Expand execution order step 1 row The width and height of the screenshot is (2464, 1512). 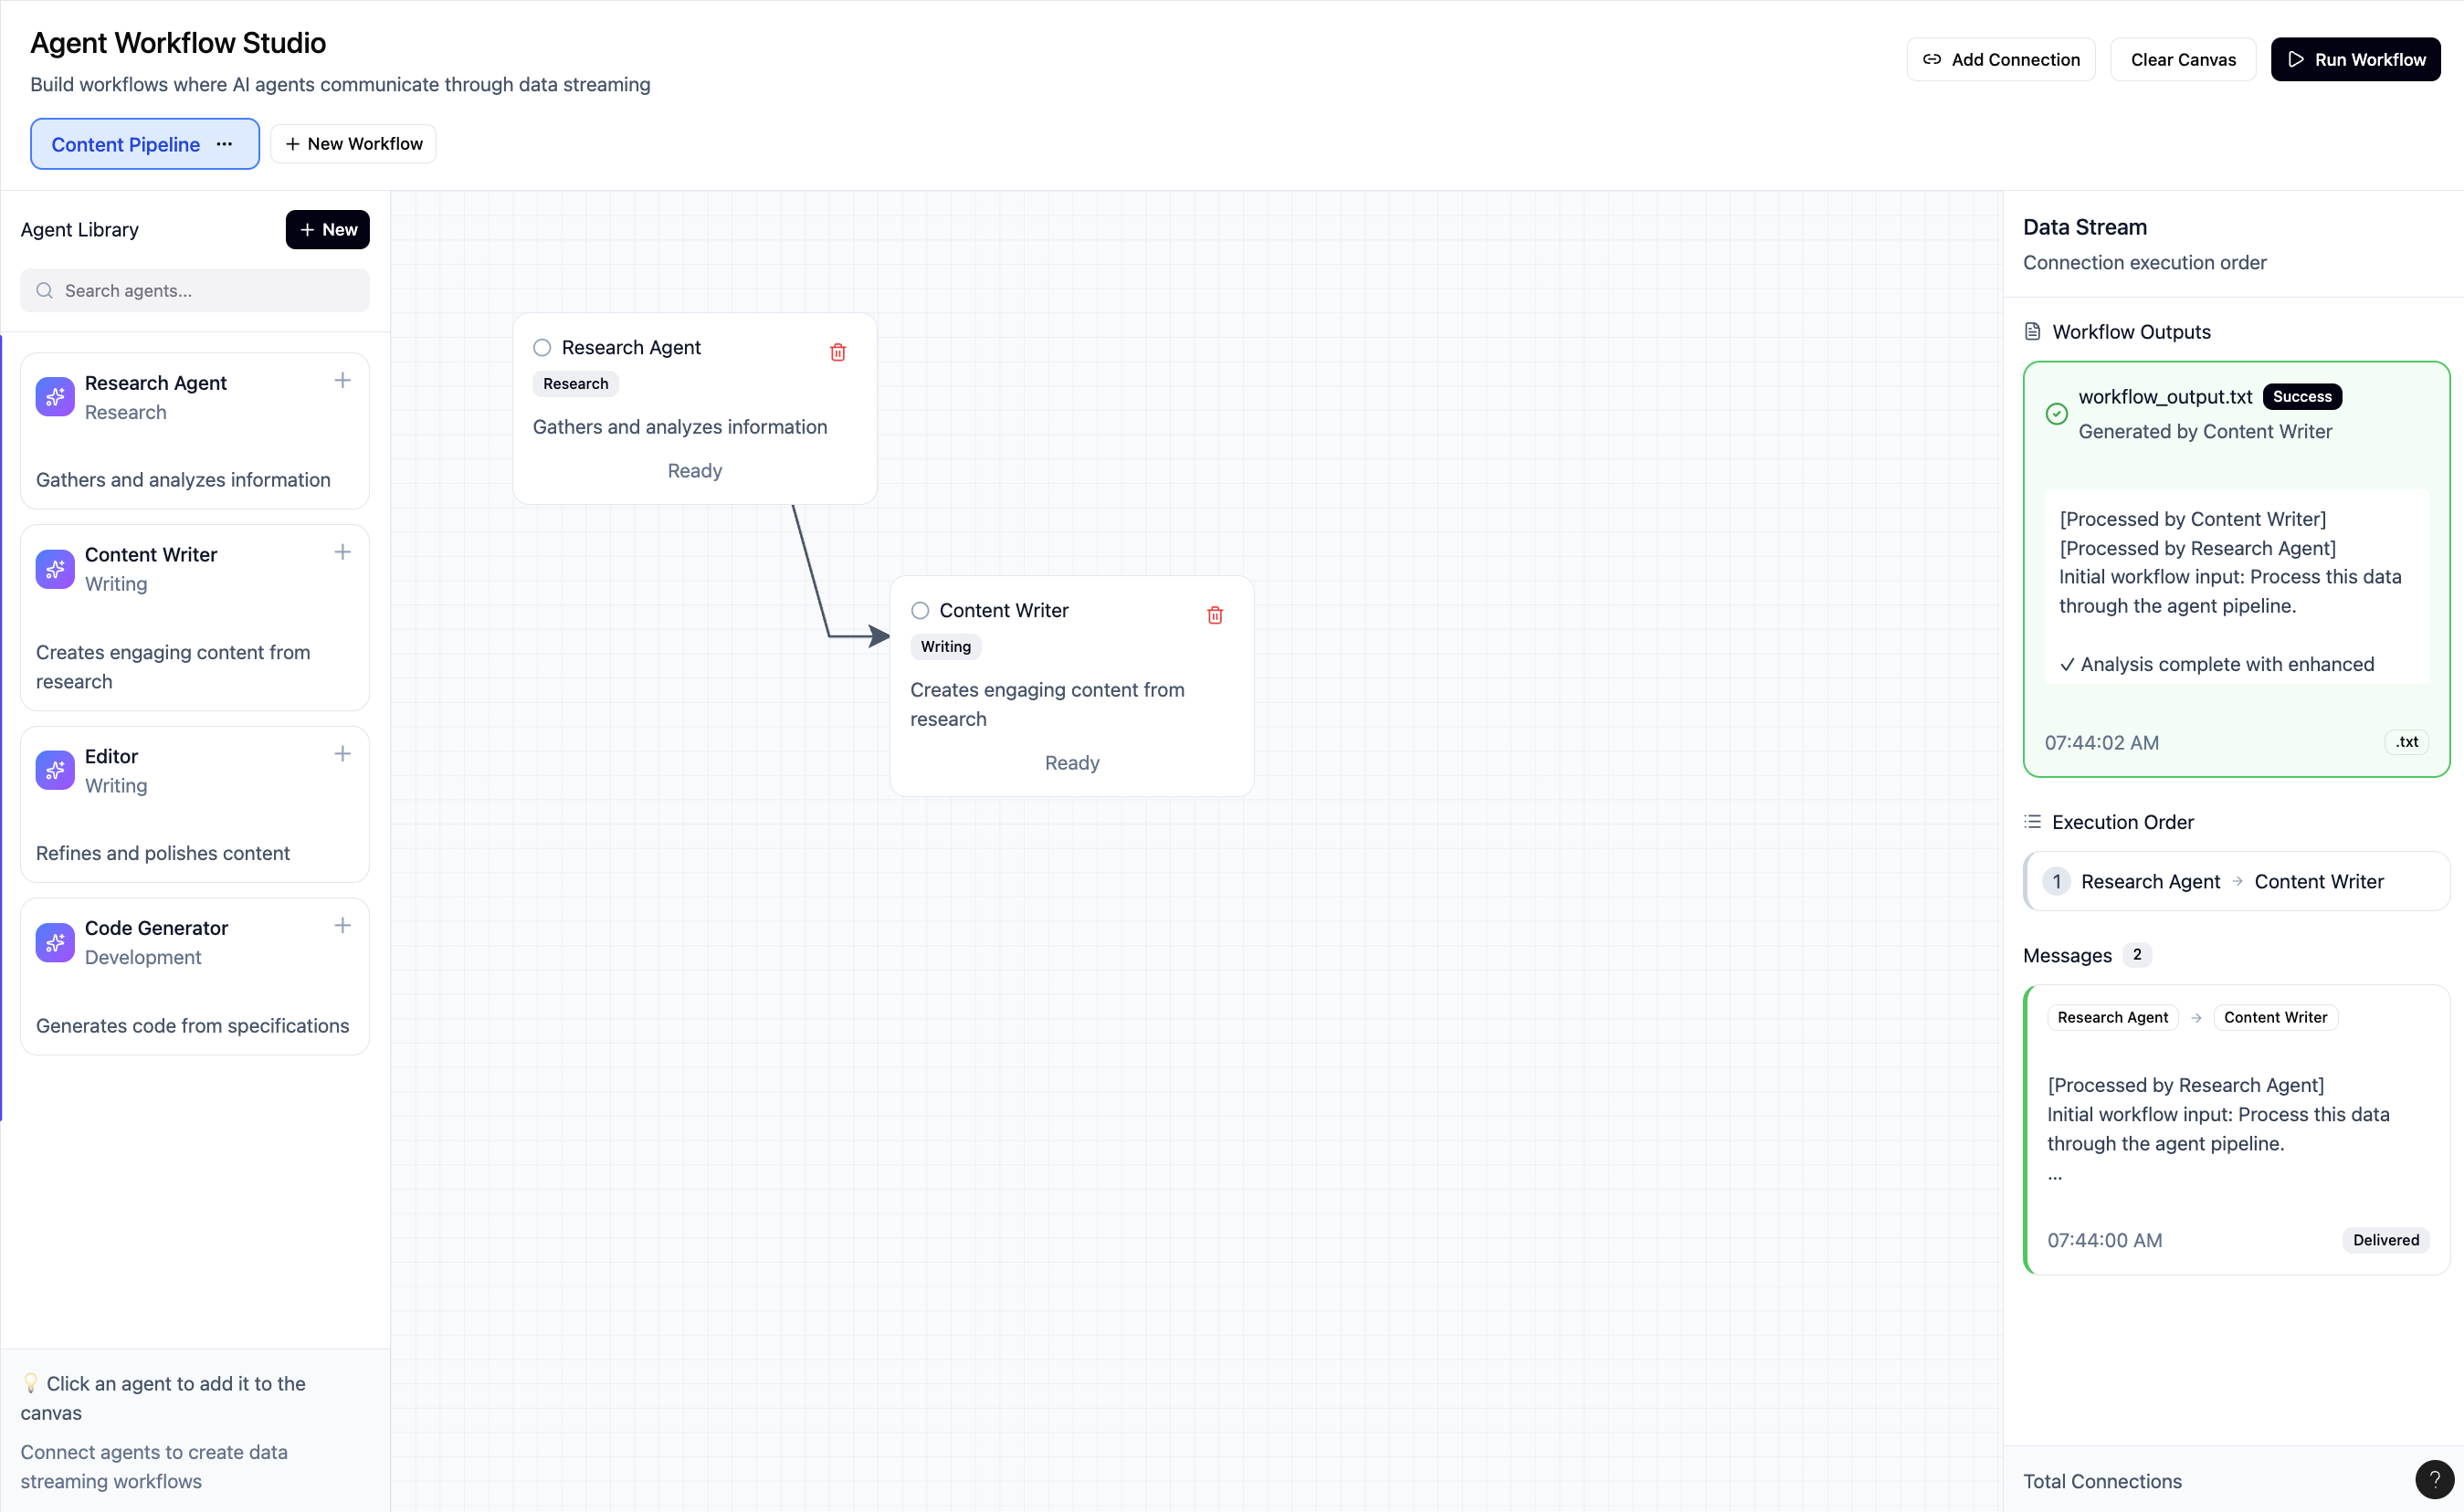[x=2236, y=881]
